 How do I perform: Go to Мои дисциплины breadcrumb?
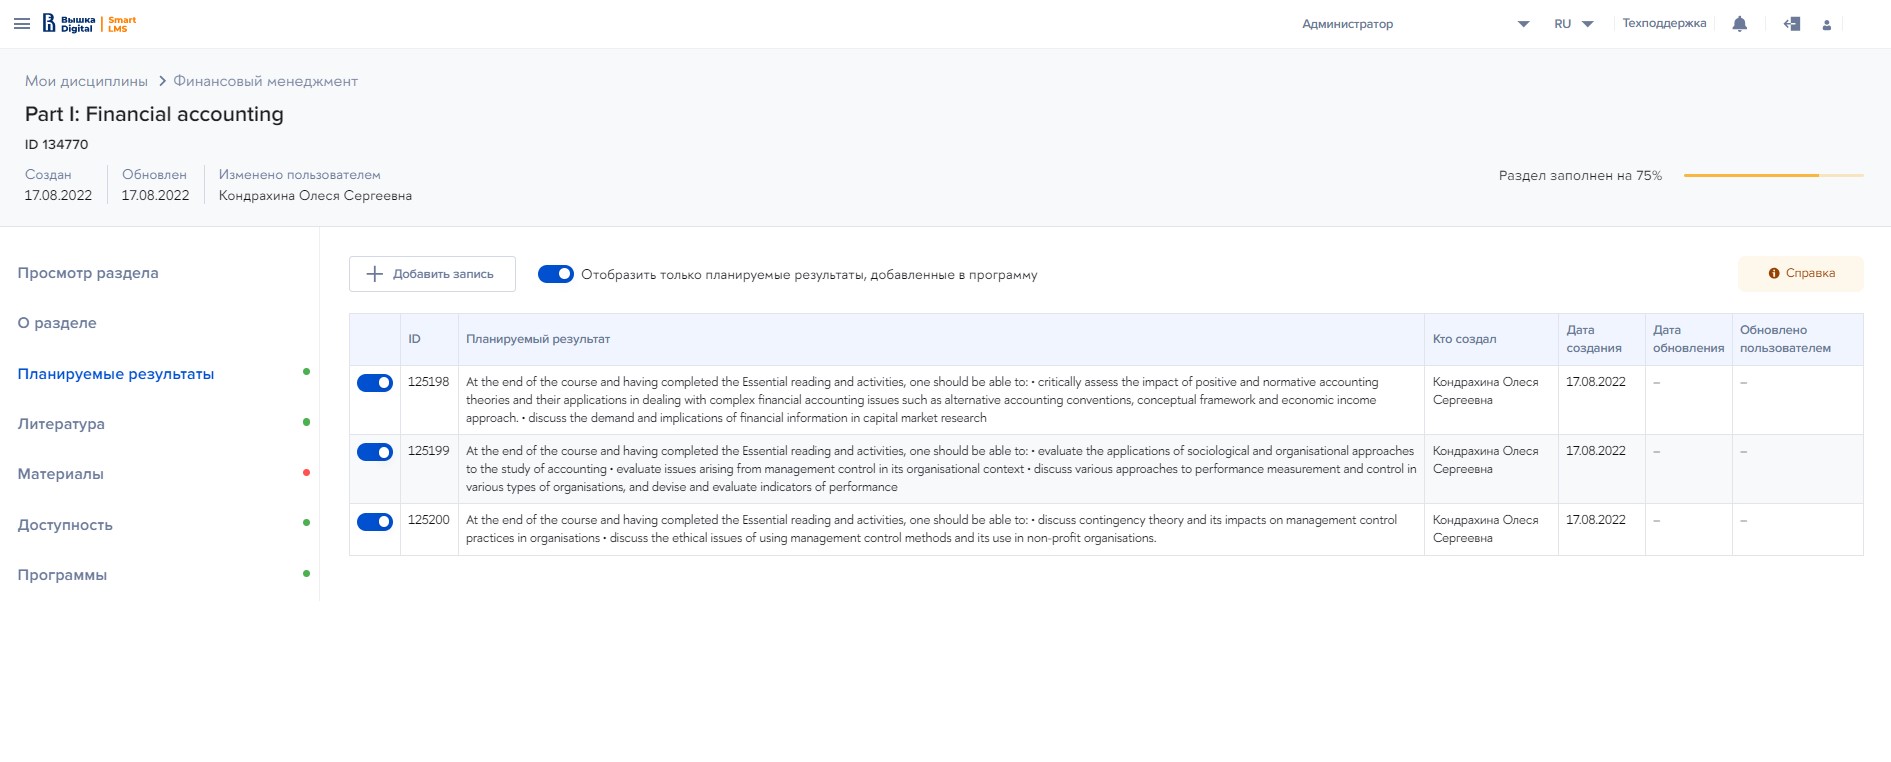coord(86,81)
